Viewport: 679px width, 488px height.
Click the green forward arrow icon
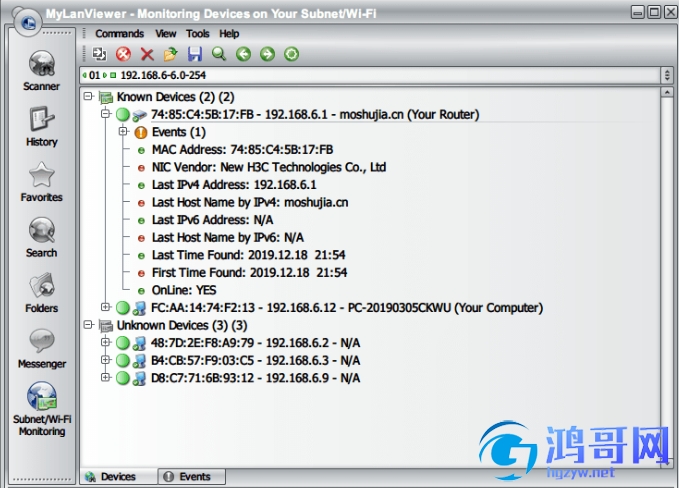267,54
